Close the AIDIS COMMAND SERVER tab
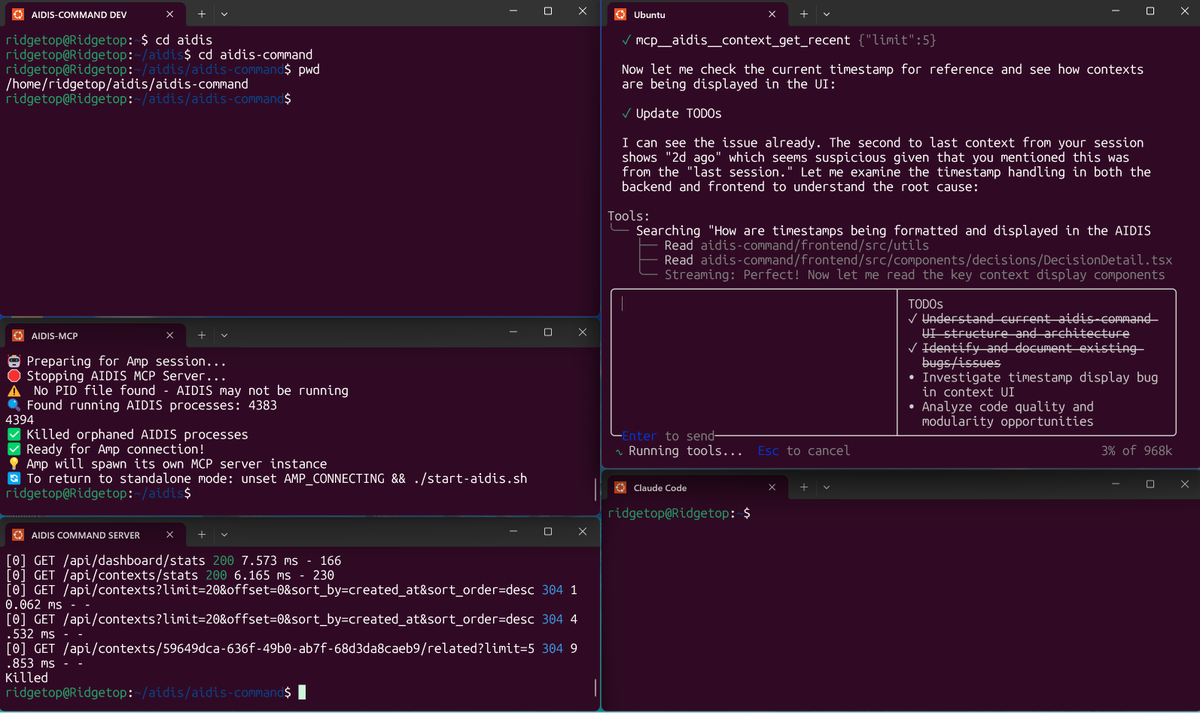This screenshot has height=713, width=1200. pyautogui.click(x=169, y=535)
